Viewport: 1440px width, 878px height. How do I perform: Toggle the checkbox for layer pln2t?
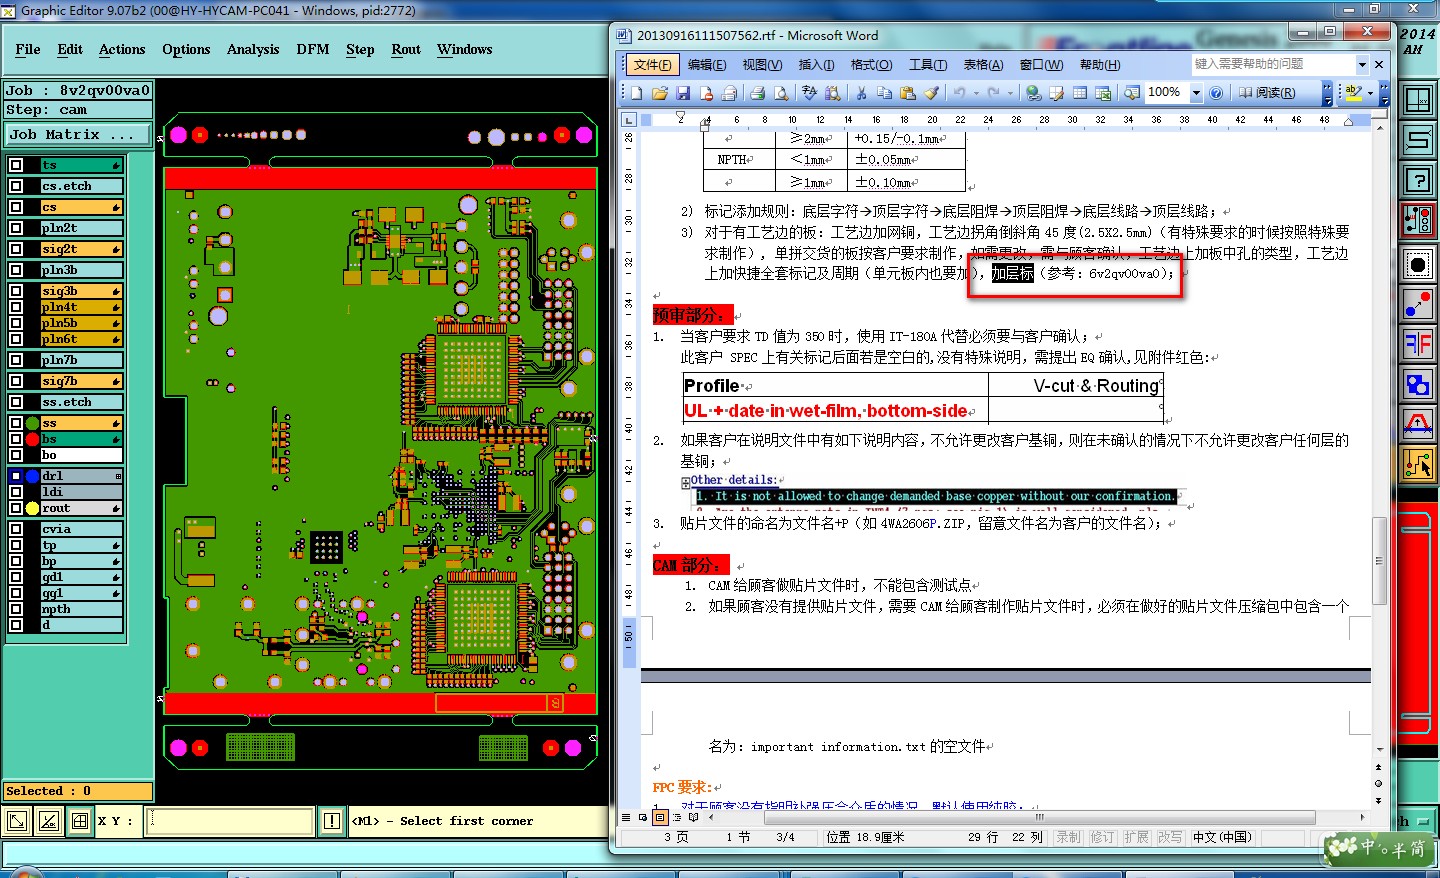pyautogui.click(x=16, y=228)
